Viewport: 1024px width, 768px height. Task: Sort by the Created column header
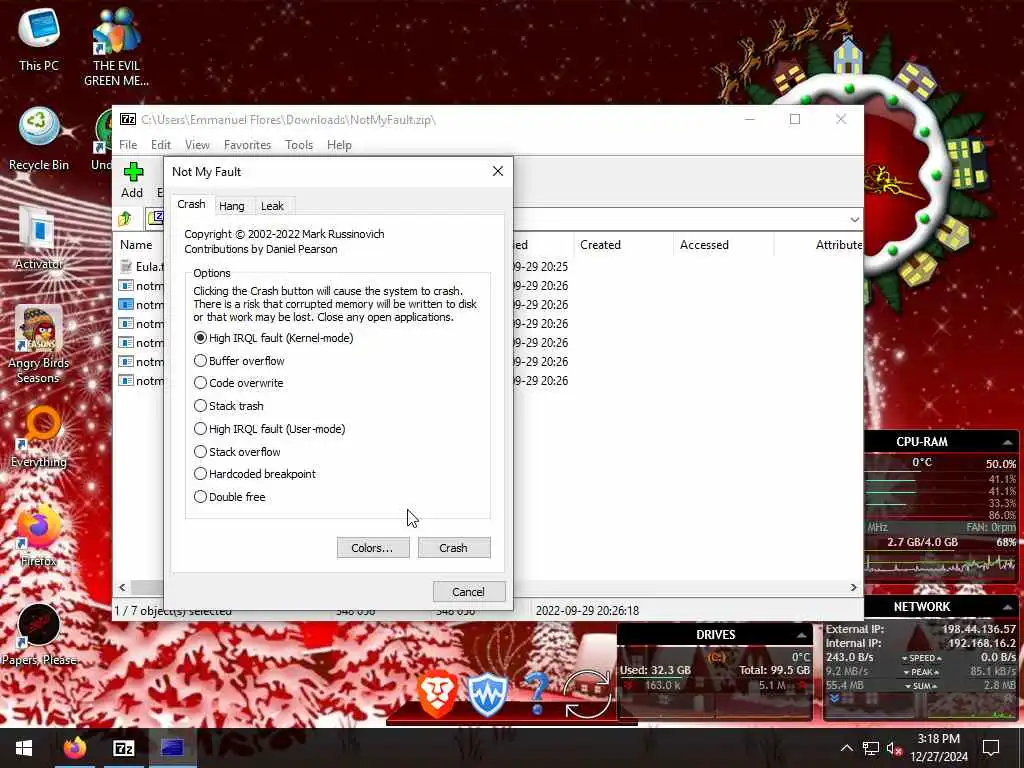tap(600, 245)
